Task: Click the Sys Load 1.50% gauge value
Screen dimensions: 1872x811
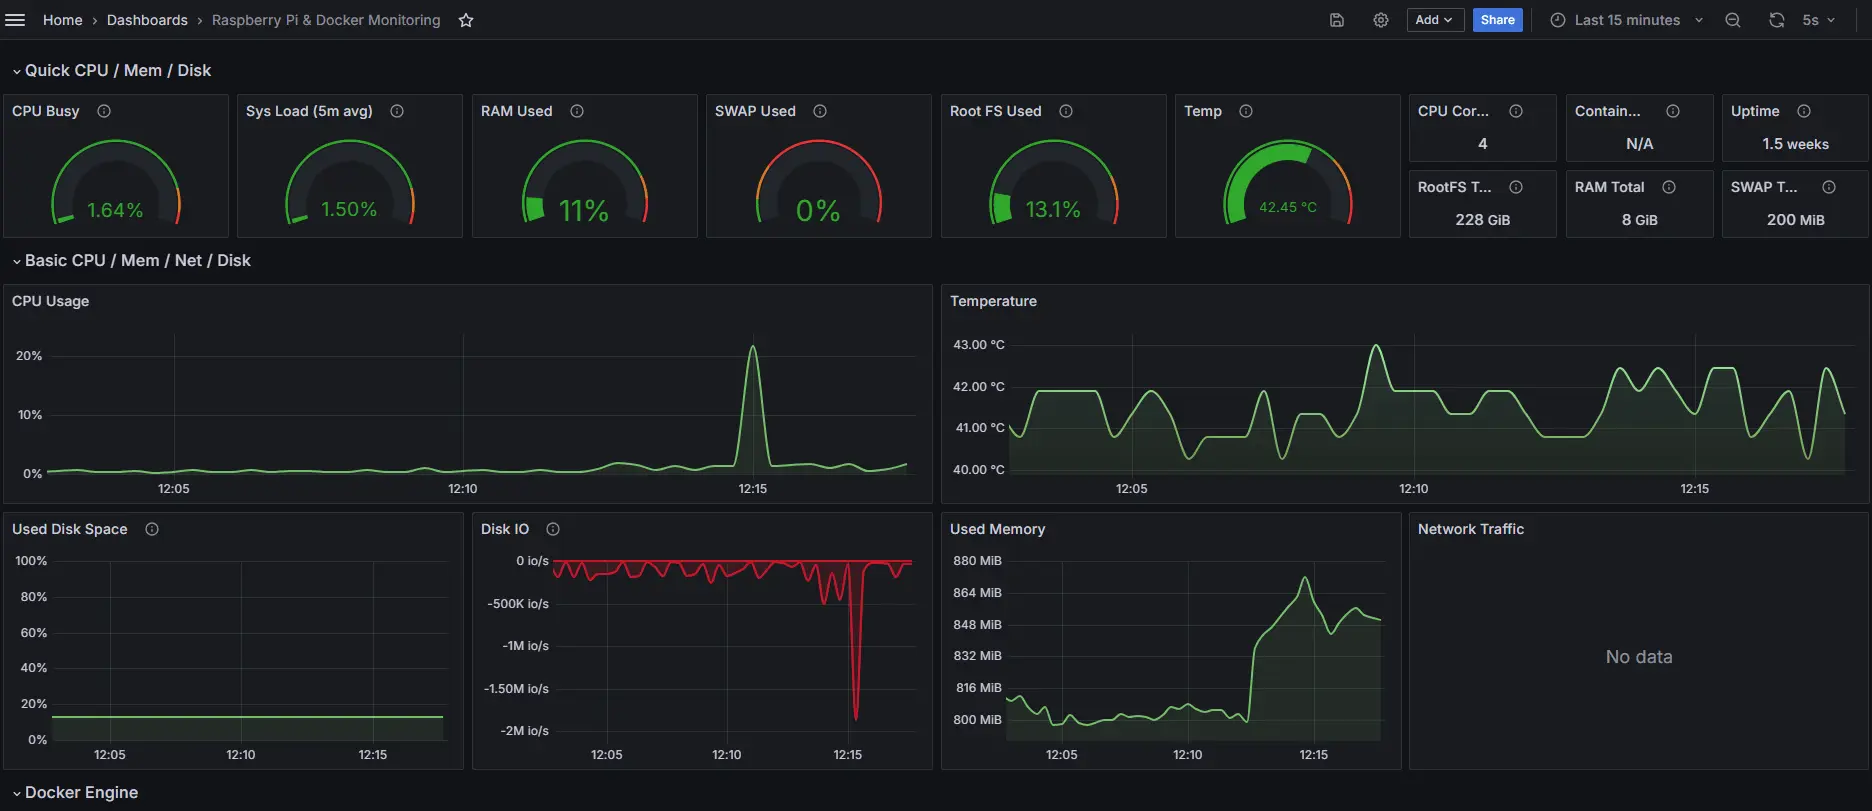Action: (x=349, y=209)
